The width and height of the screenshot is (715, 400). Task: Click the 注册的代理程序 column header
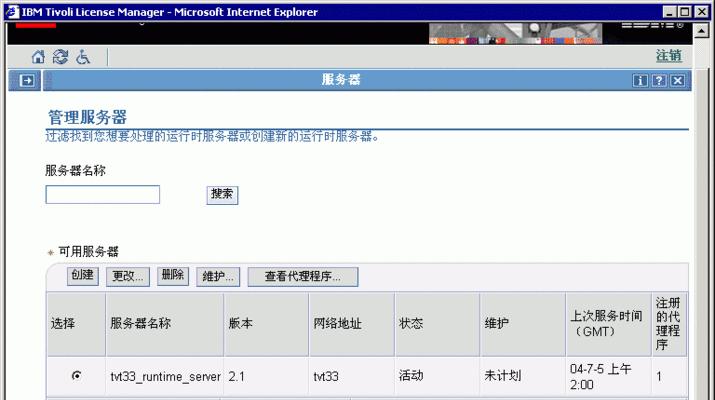click(x=668, y=324)
